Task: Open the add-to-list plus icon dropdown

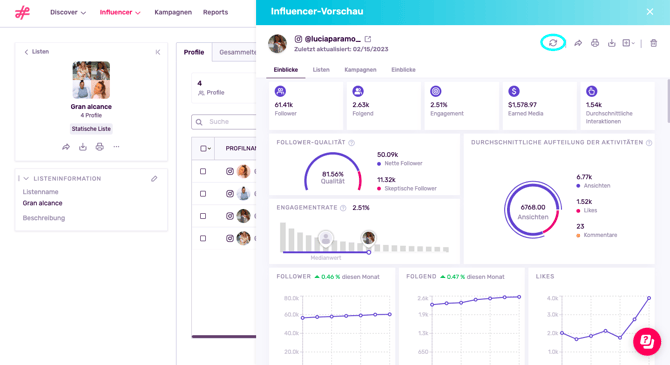Action: [628, 43]
